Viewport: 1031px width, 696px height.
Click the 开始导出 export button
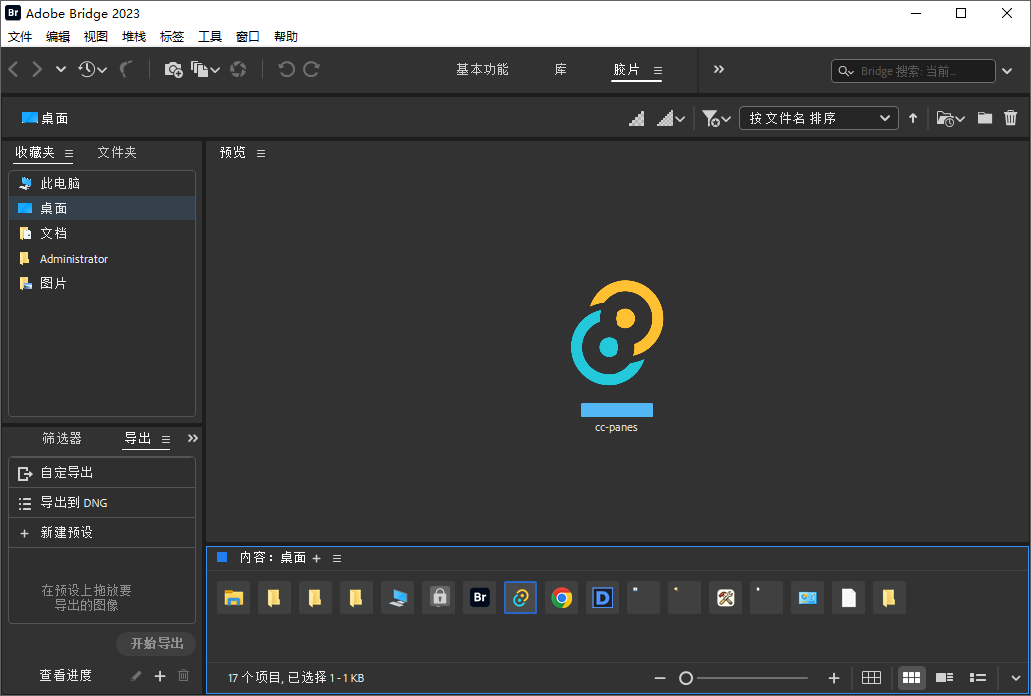(155, 643)
